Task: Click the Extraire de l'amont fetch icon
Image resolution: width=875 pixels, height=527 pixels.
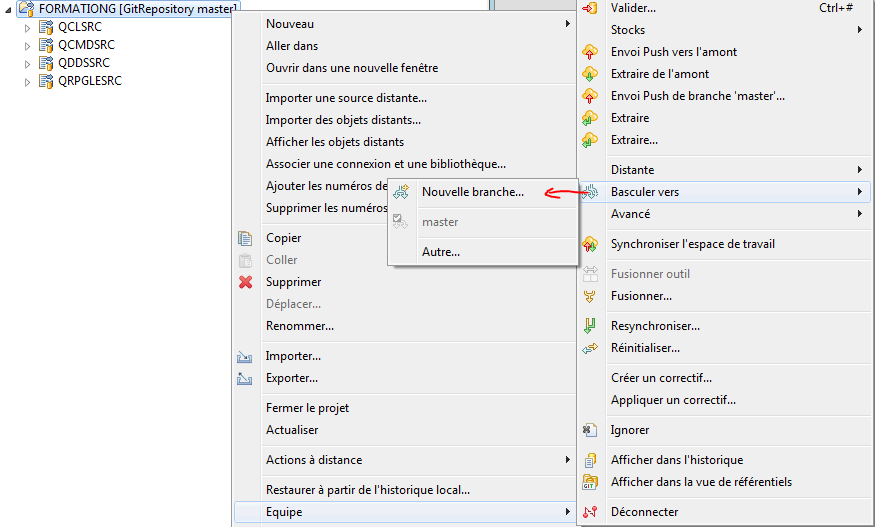Action: pyautogui.click(x=590, y=74)
